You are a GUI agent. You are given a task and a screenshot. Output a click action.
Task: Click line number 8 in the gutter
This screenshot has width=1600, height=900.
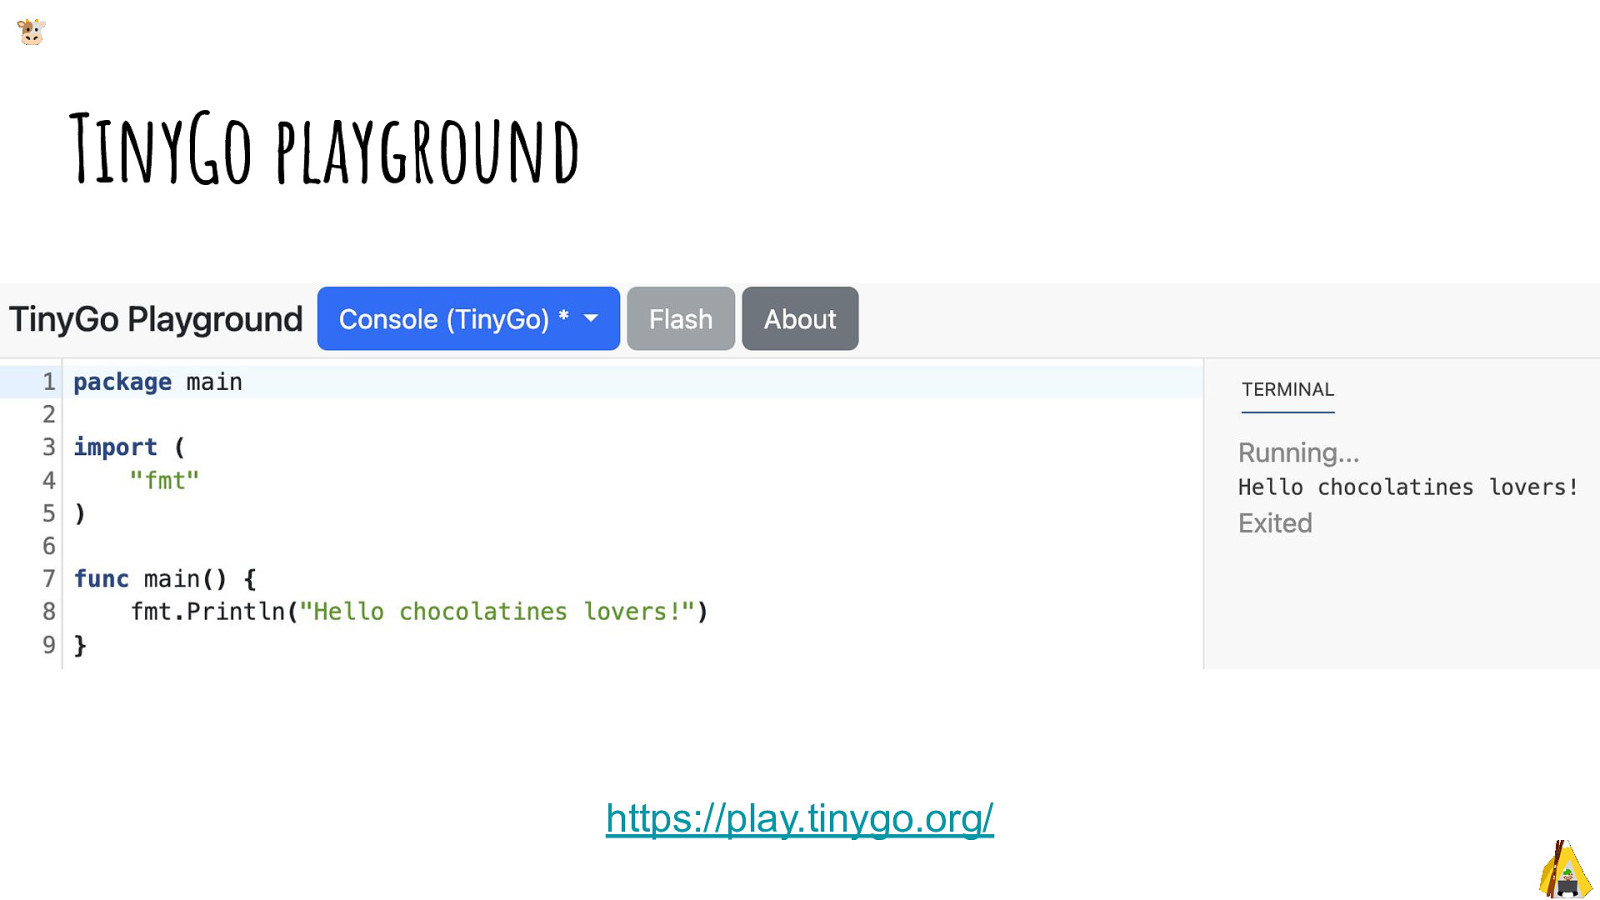pyautogui.click(x=48, y=612)
